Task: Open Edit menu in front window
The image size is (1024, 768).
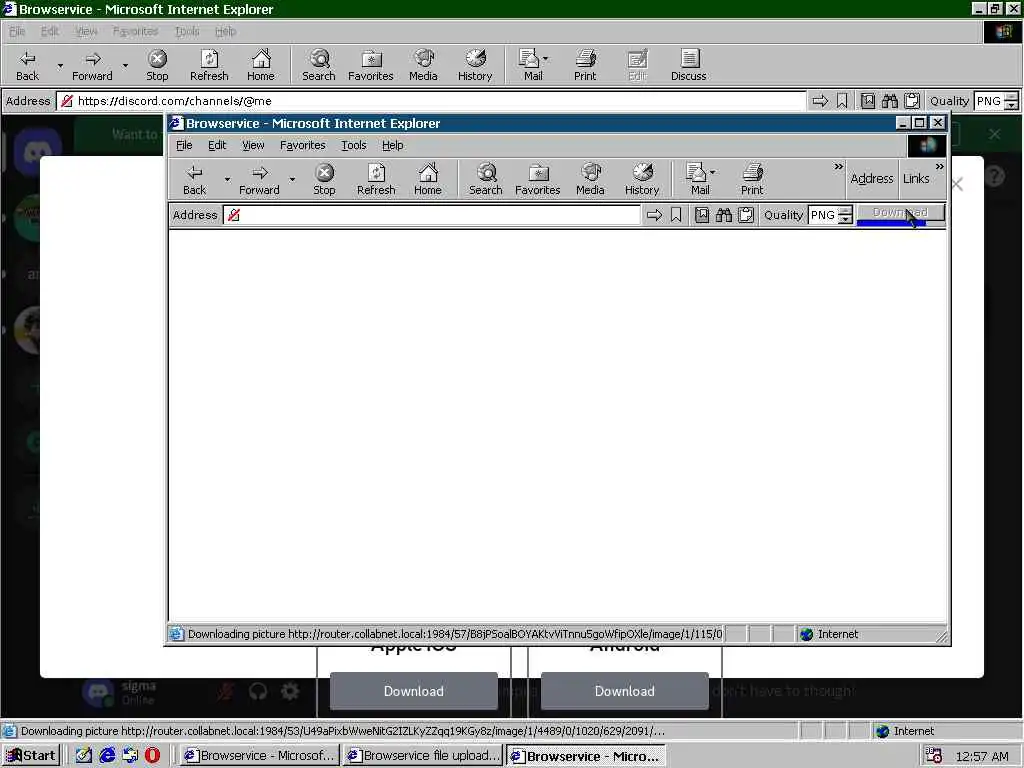Action: click(x=217, y=145)
